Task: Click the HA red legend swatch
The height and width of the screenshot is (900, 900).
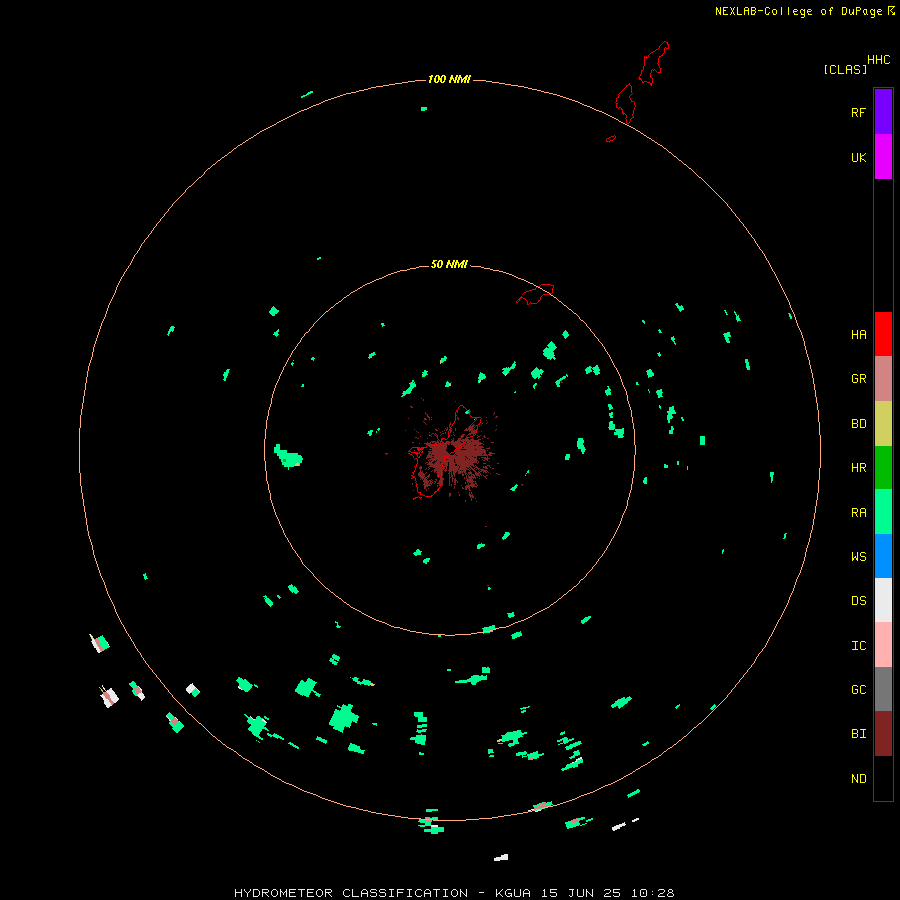Action: pyautogui.click(x=883, y=334)
